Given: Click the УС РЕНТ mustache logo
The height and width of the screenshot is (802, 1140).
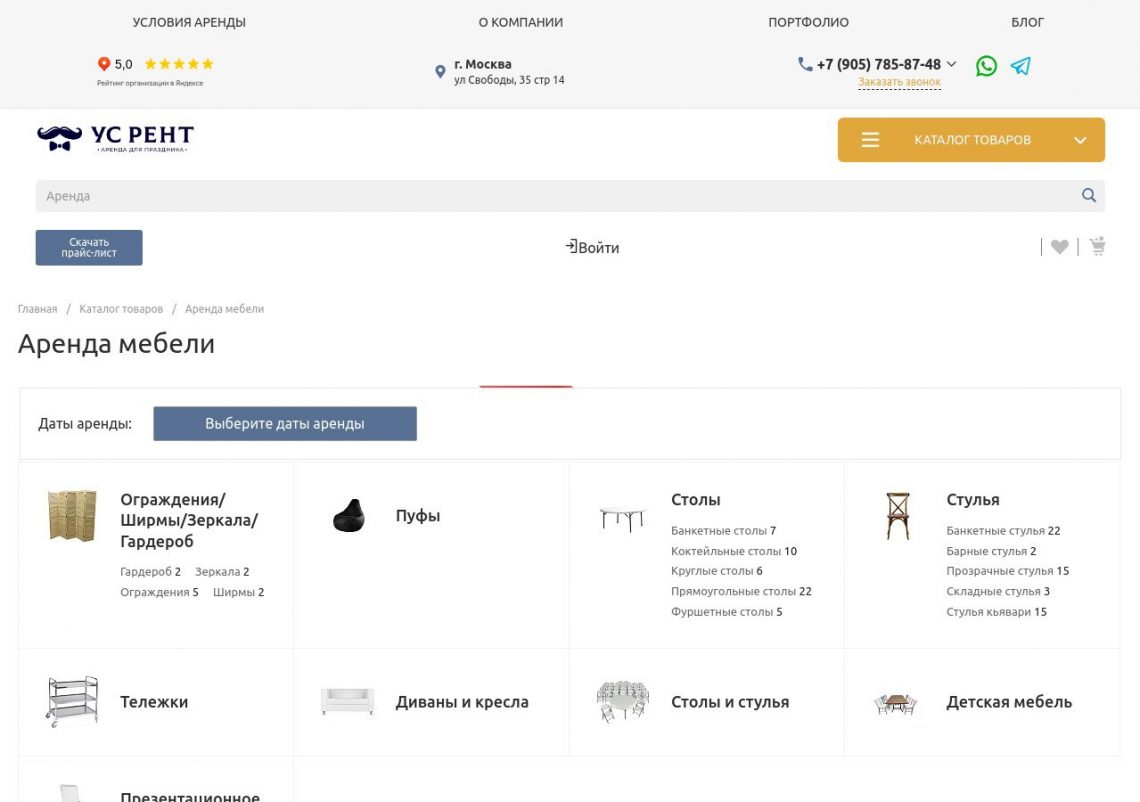Looking at the screenshot, I should coord(115,138).
